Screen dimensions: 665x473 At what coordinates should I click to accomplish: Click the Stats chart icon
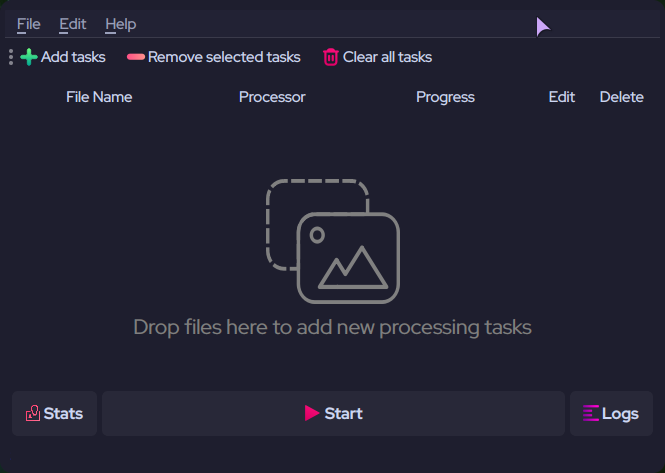coord(33,414)
